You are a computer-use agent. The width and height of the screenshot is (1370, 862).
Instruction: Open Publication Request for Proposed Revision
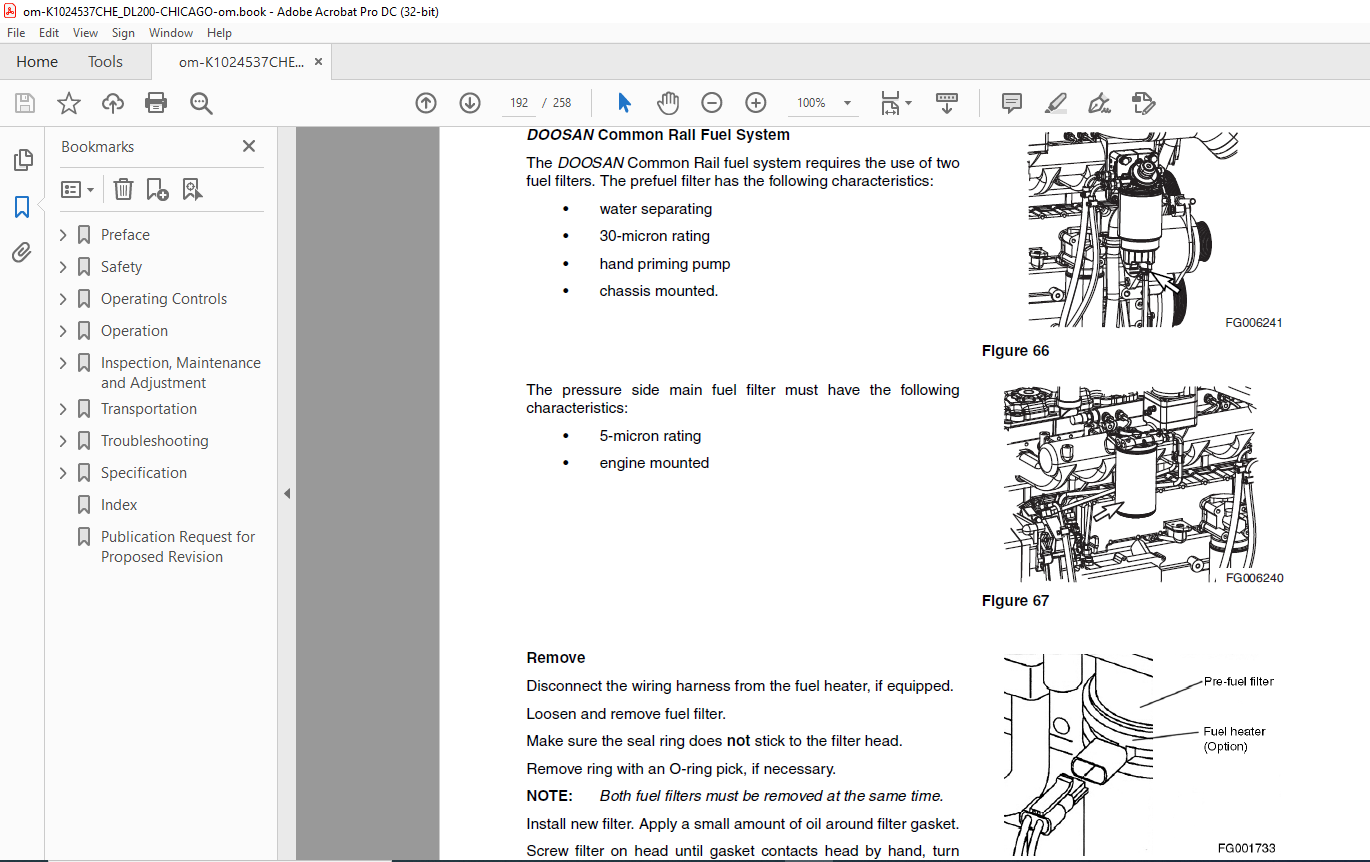pyautogui.click(x=178, y=547)
